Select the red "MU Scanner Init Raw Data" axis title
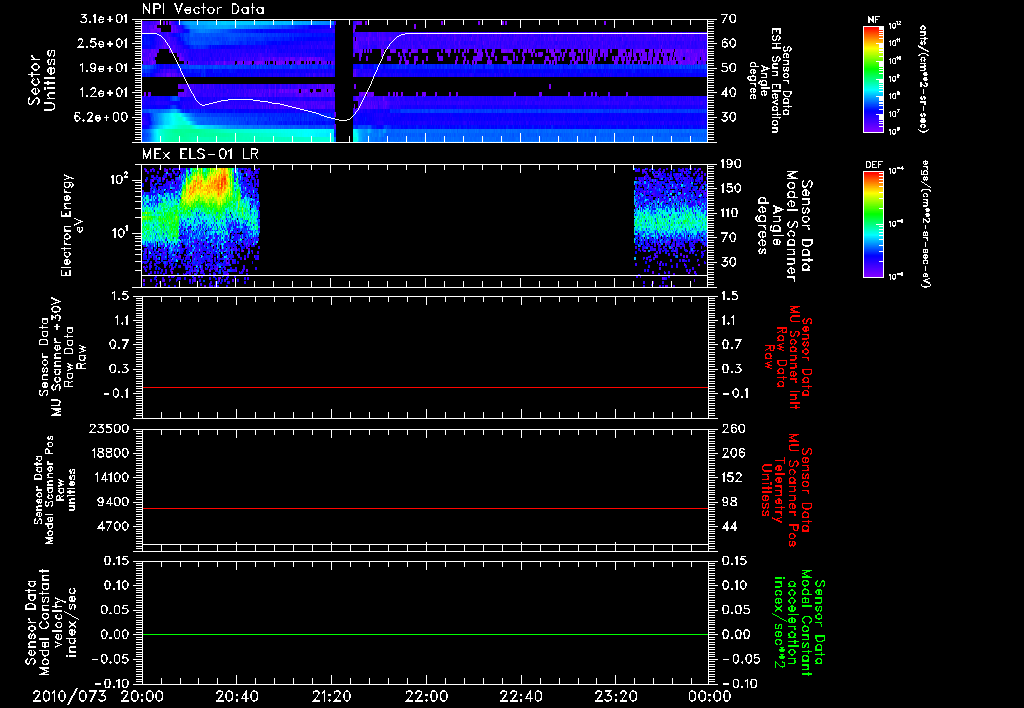Image resolution: width=1024 pixels, height=708 pixels. (788, 357)
